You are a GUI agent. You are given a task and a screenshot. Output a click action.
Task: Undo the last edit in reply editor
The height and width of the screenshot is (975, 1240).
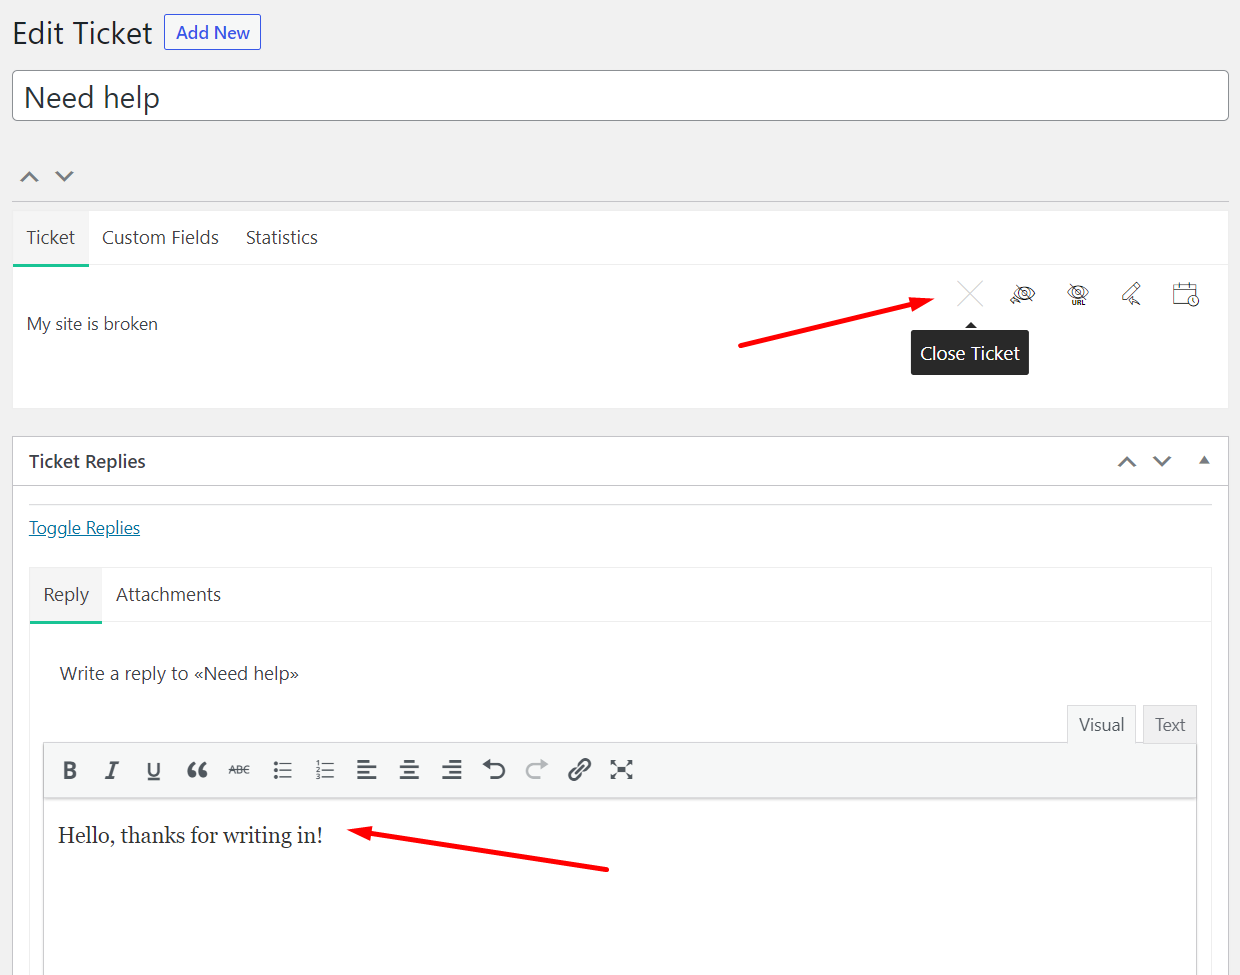(x=494, y=769)
